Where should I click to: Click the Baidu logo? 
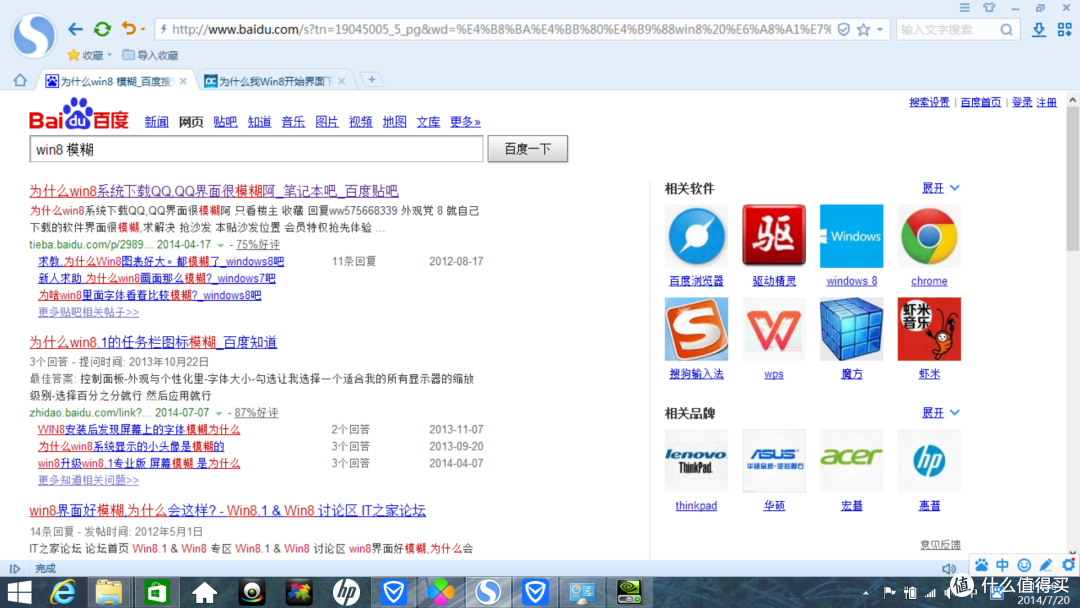click(79, 114)
